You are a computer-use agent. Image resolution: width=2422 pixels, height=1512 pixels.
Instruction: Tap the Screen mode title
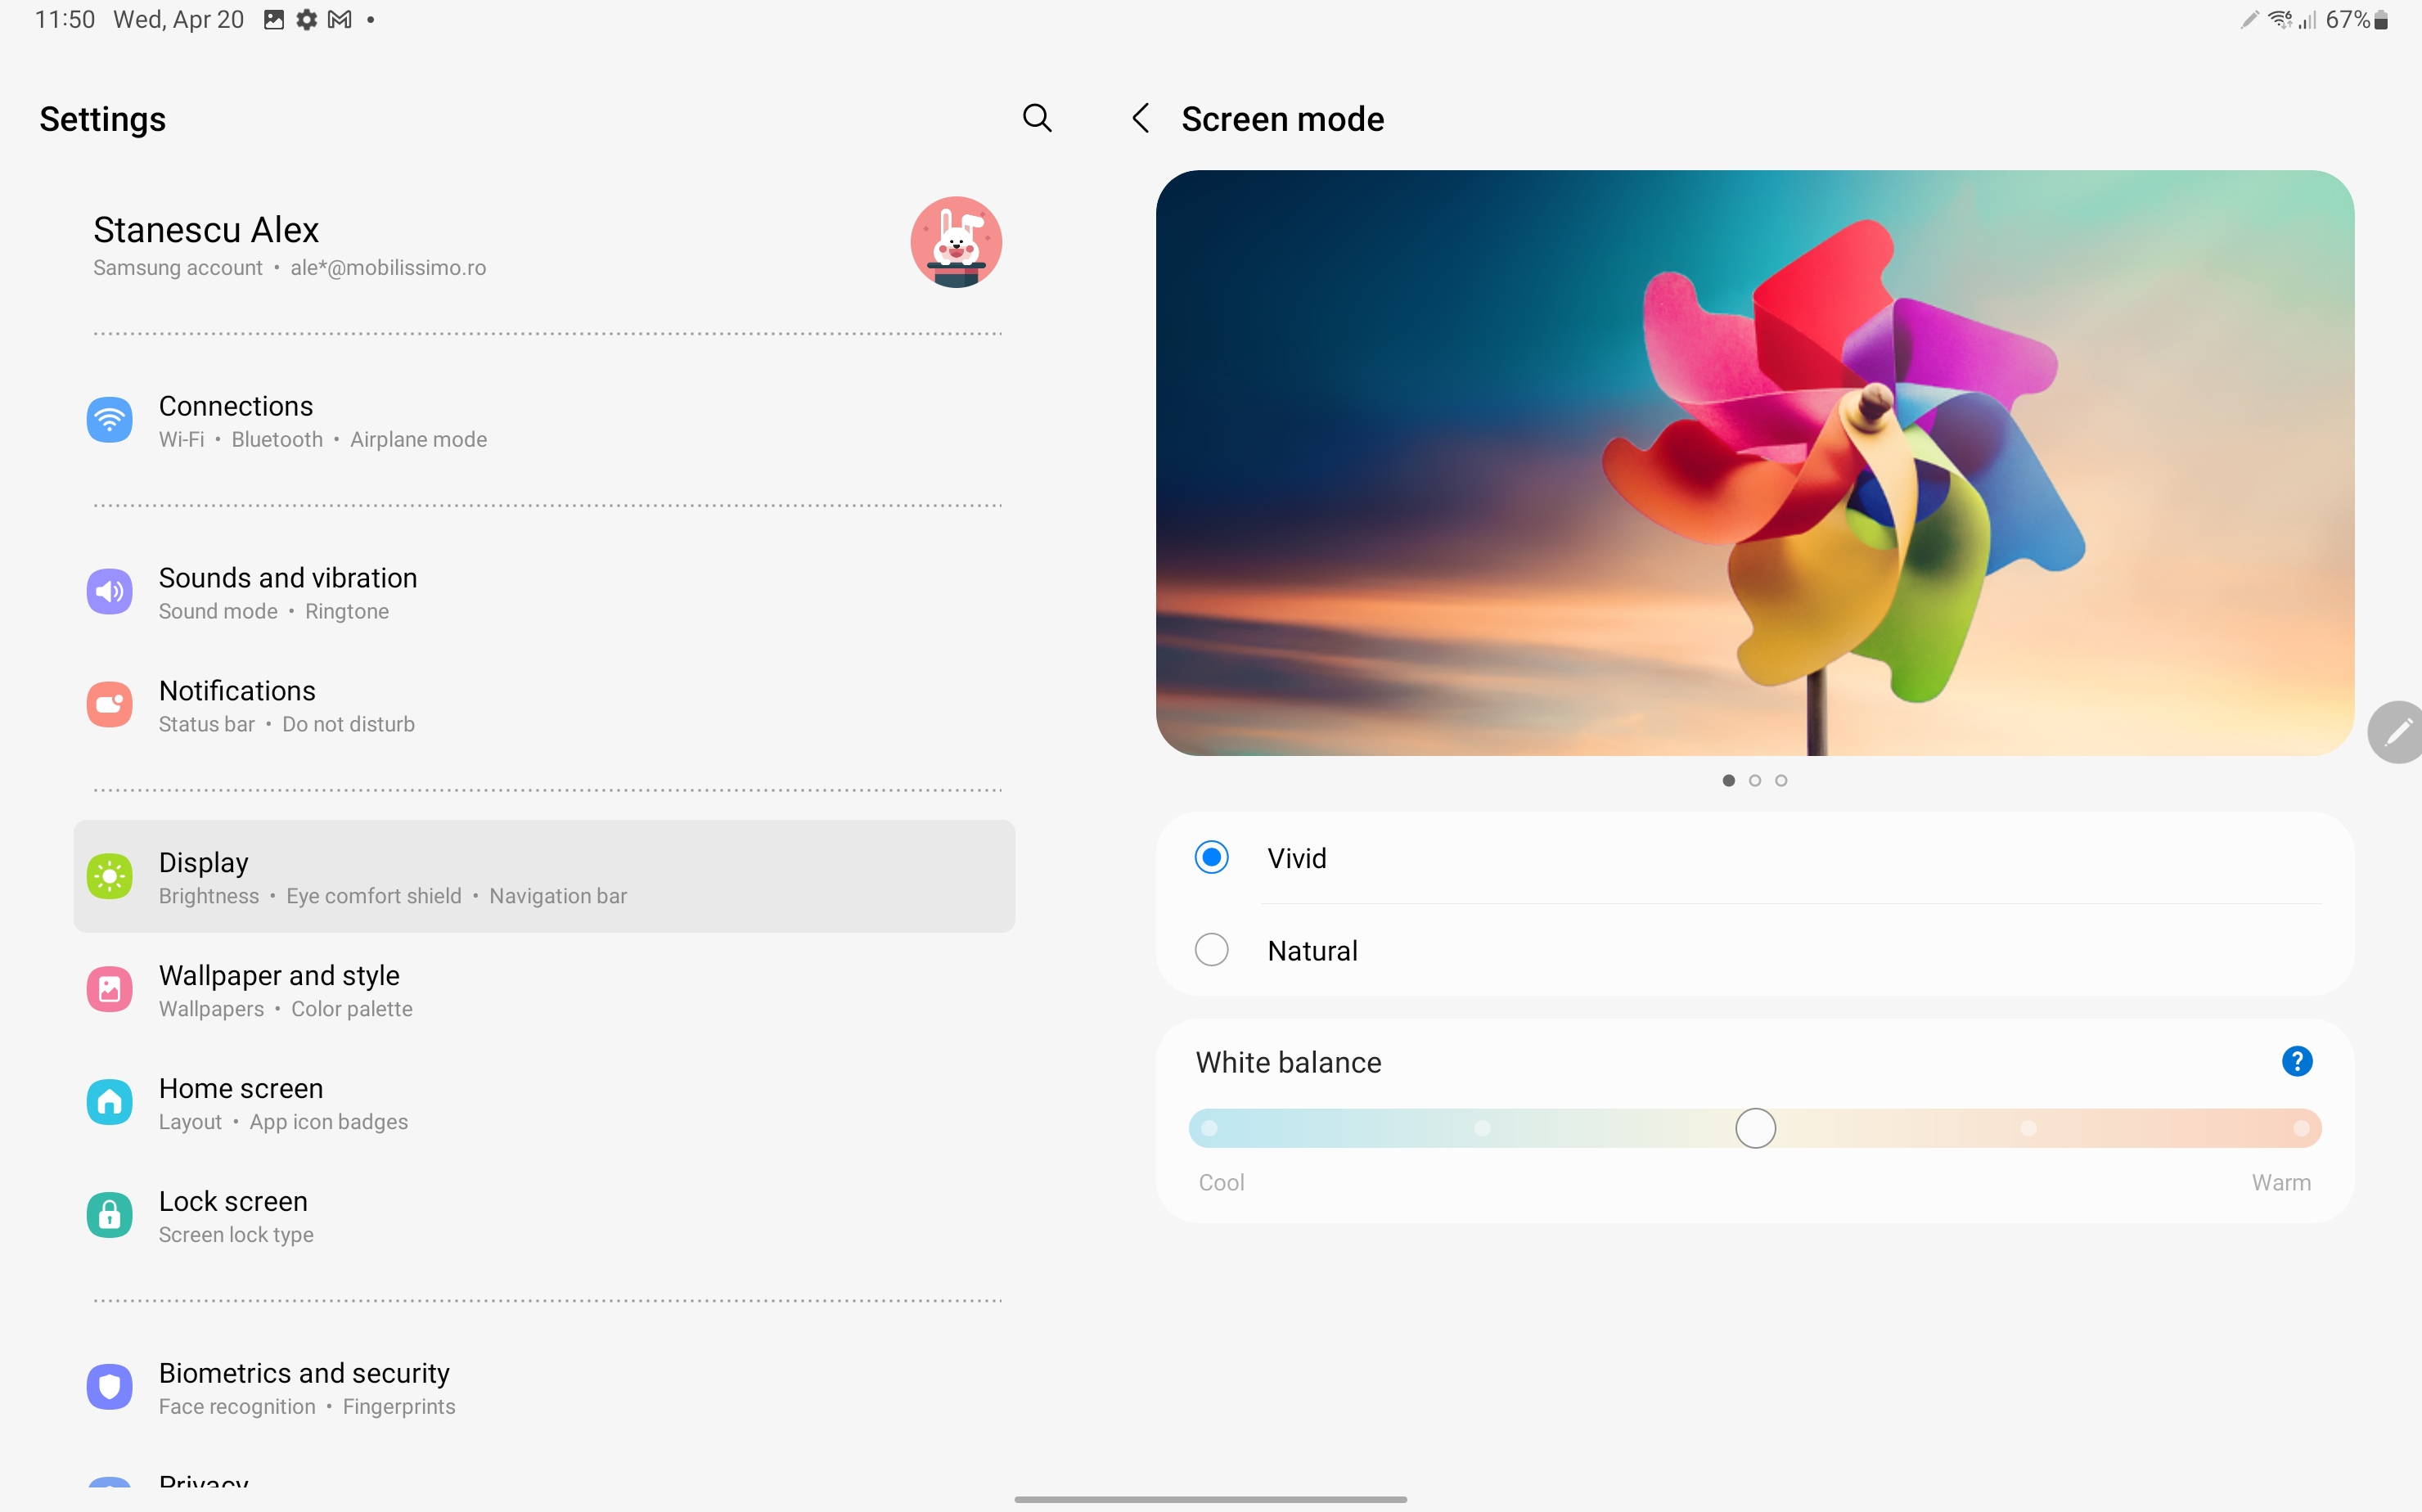[1282, 119]
